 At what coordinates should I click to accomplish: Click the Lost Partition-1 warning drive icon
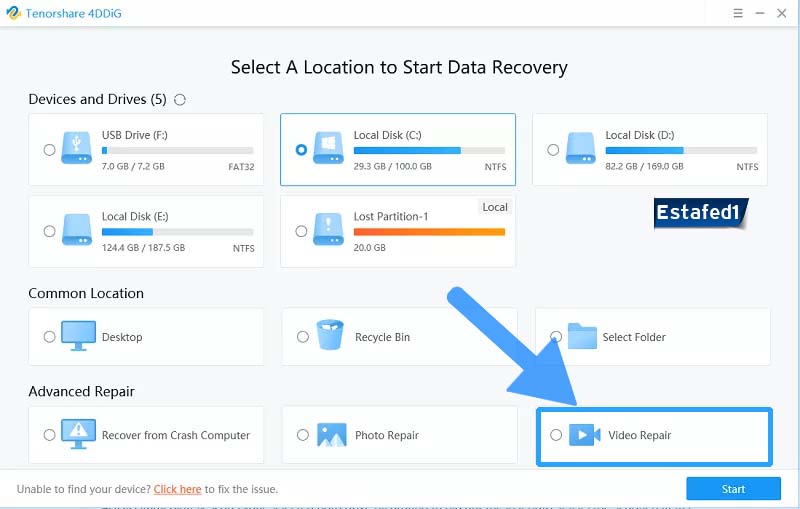coord(330,230)
